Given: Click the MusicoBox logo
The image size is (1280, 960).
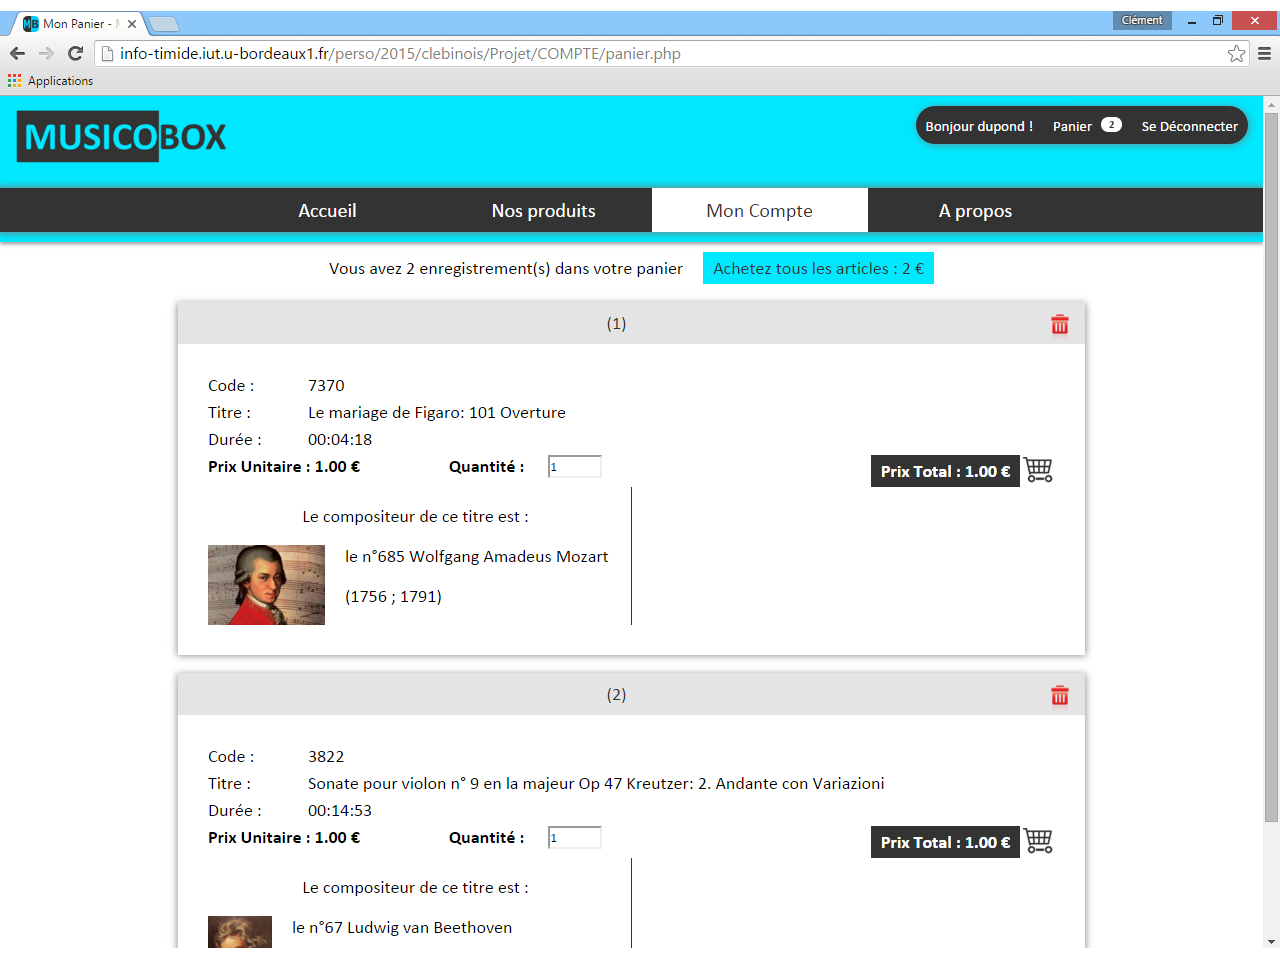Looking at the screenshot, I should 122,137.
